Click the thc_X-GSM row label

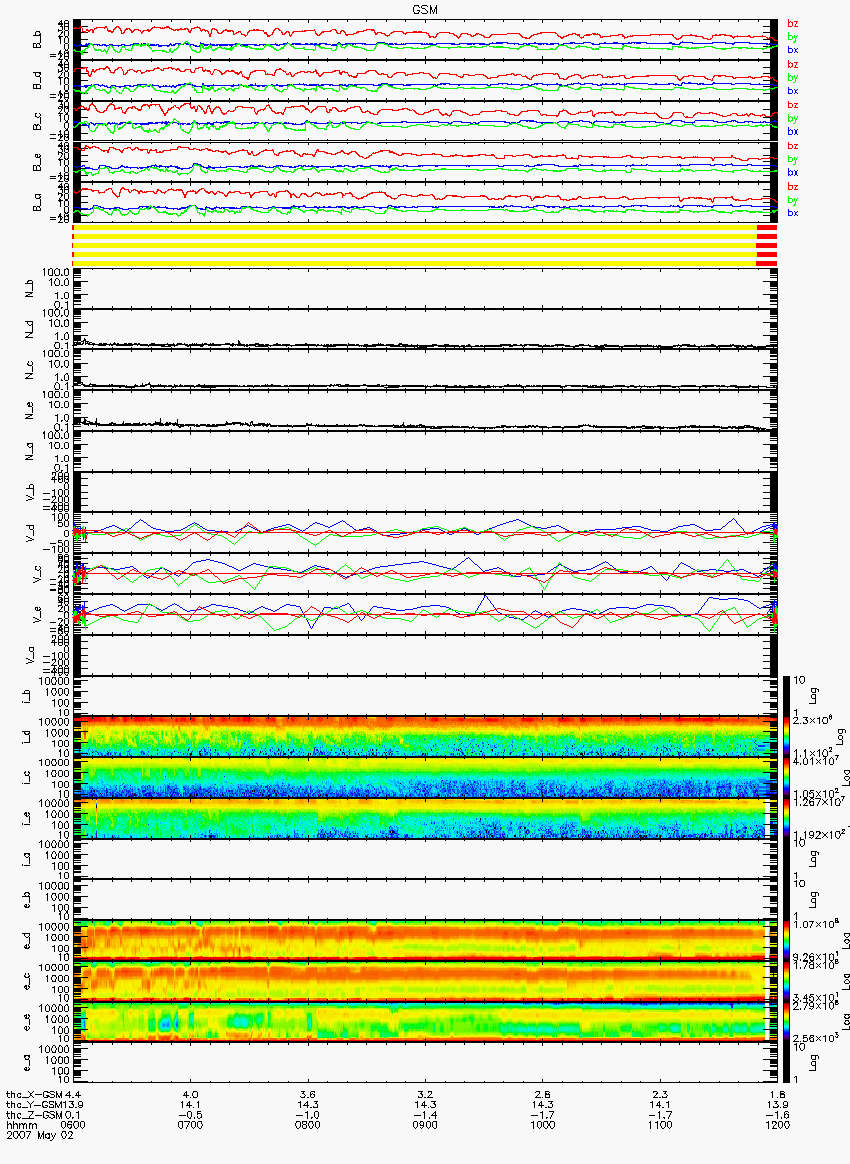point(34,1094)
